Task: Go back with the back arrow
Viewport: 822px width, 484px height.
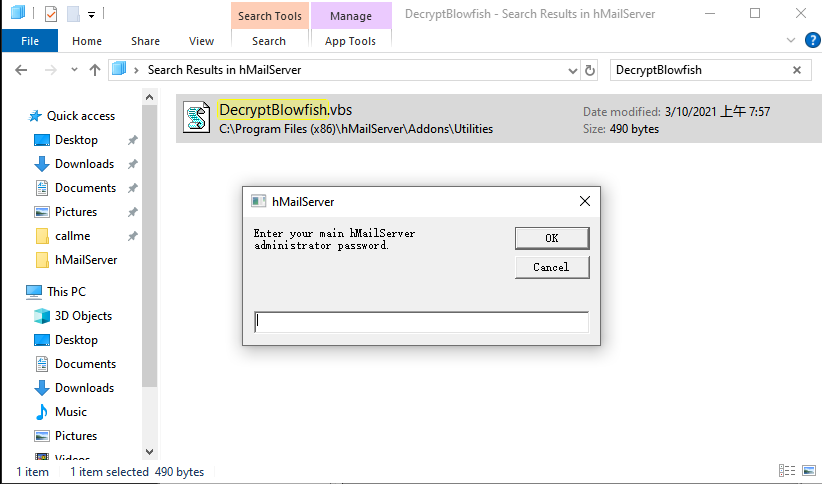Action: click(21, 70)
